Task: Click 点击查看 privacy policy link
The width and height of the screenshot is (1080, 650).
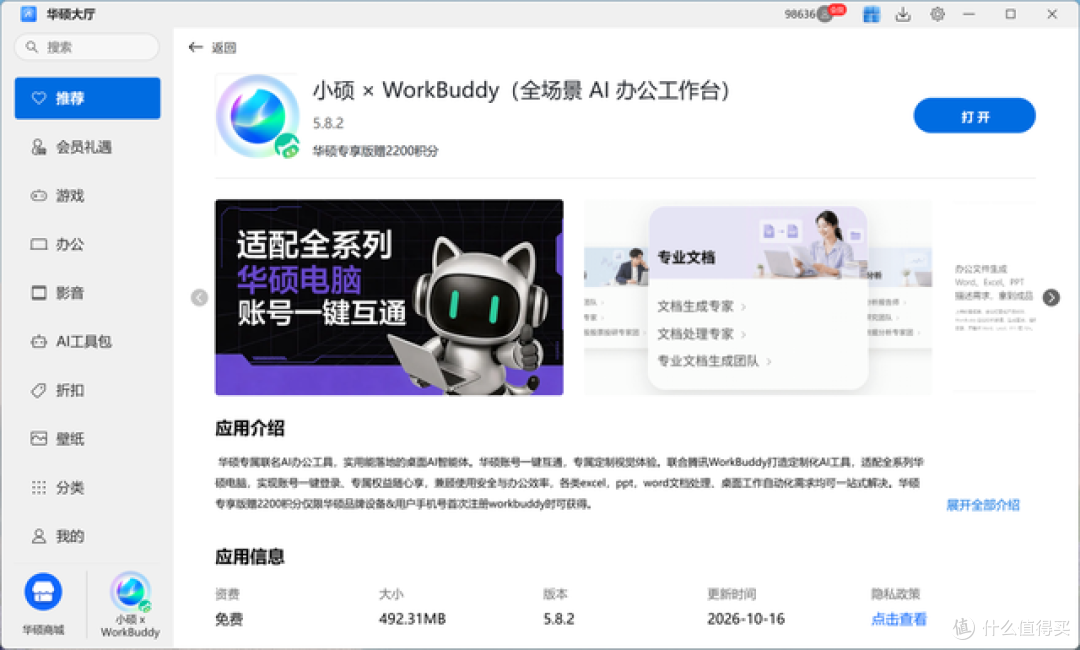Action: pyautogui.click(x=898, y=619)
